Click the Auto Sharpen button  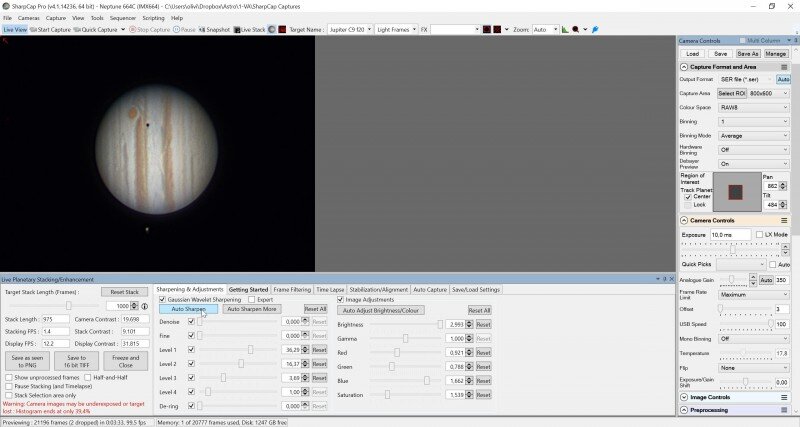(x=188, y=309)
